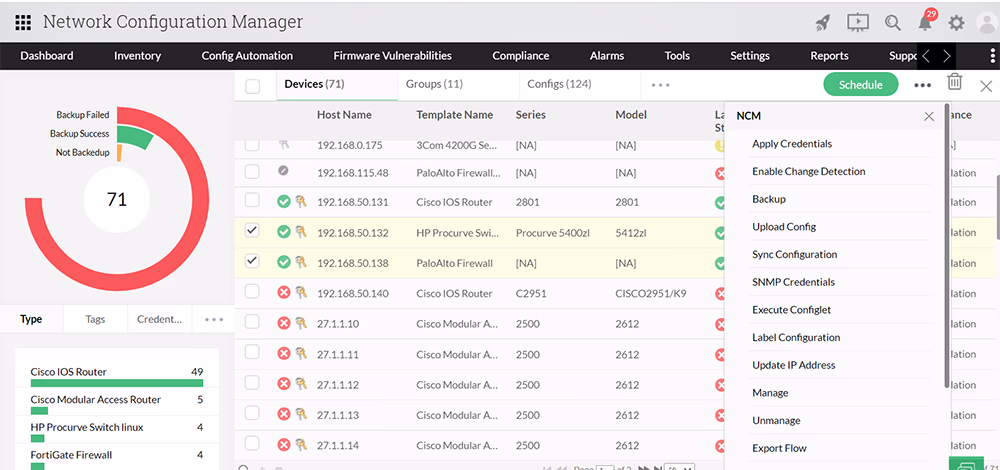Open more actions dots next to Schedule

coord(922,85)
